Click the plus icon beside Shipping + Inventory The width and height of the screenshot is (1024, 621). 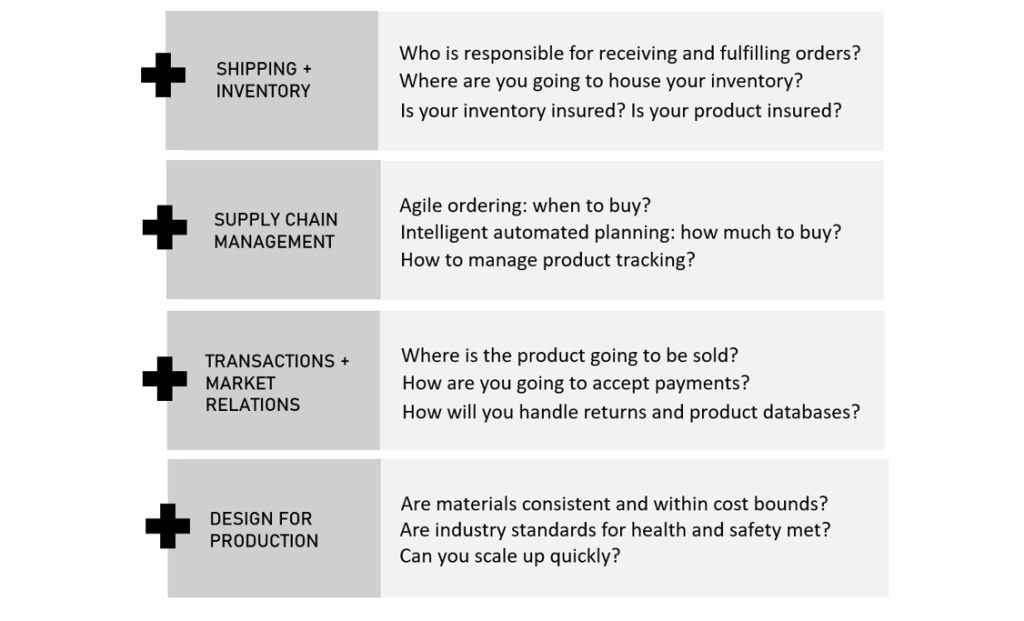click(x=163, y=75)
